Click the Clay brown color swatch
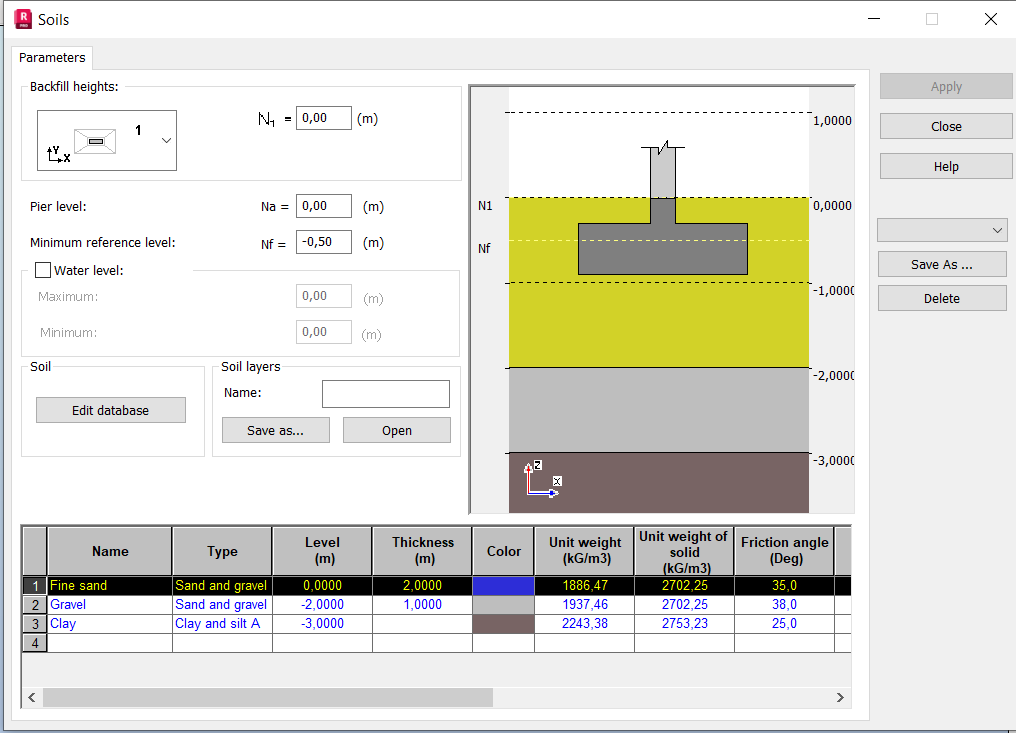Screen dimensions: 1016x733 [503, 623]
